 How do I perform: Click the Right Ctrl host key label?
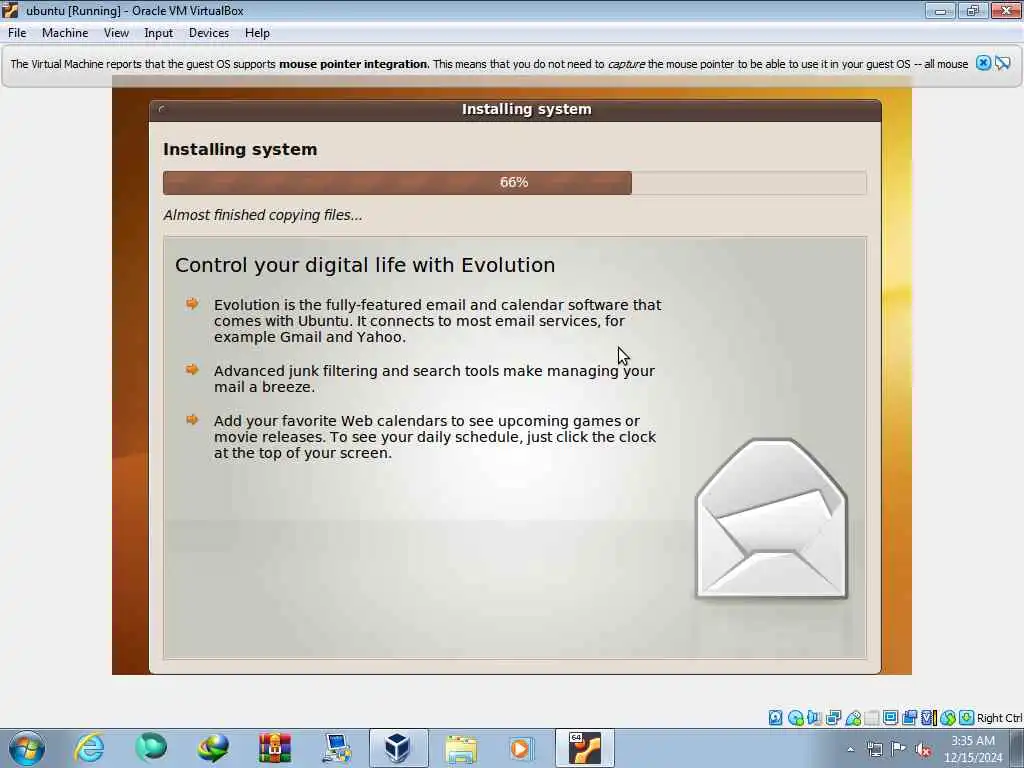pos(999,718)
